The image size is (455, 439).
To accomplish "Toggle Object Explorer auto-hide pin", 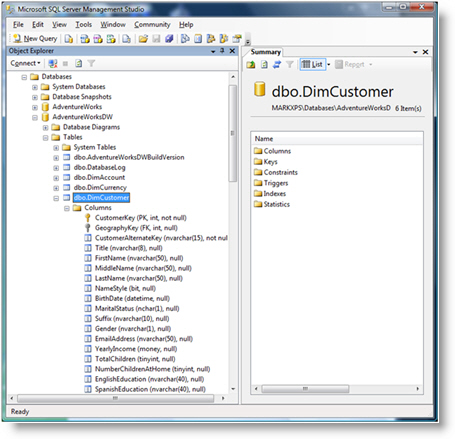I will pyautogui.click(x=222, y=51).
